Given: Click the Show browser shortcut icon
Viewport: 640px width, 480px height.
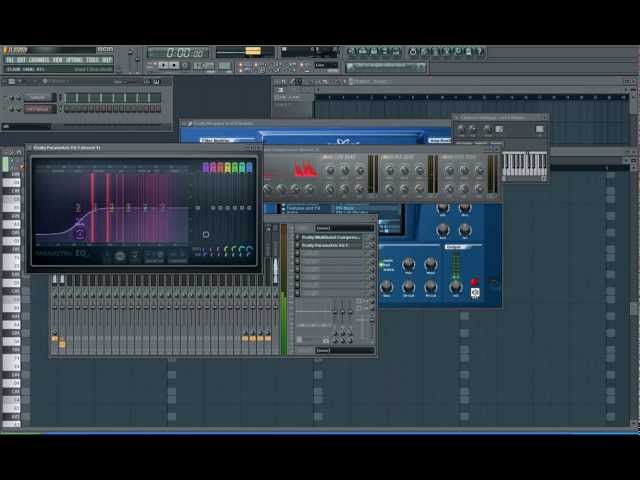Looking at the screenshot, I should click(x=384, y=52).
